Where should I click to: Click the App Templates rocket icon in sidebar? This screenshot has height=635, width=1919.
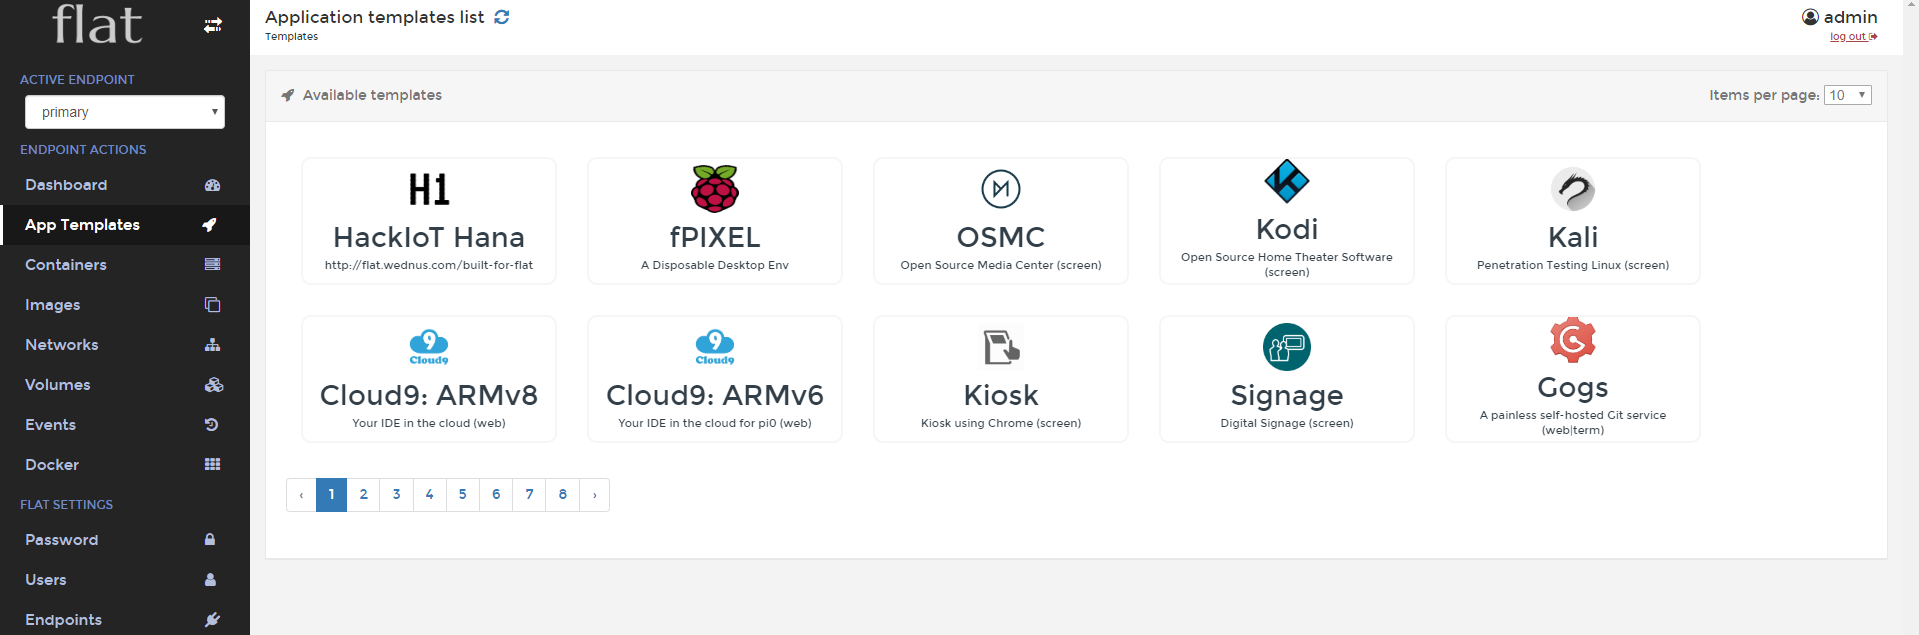point(209,225)
